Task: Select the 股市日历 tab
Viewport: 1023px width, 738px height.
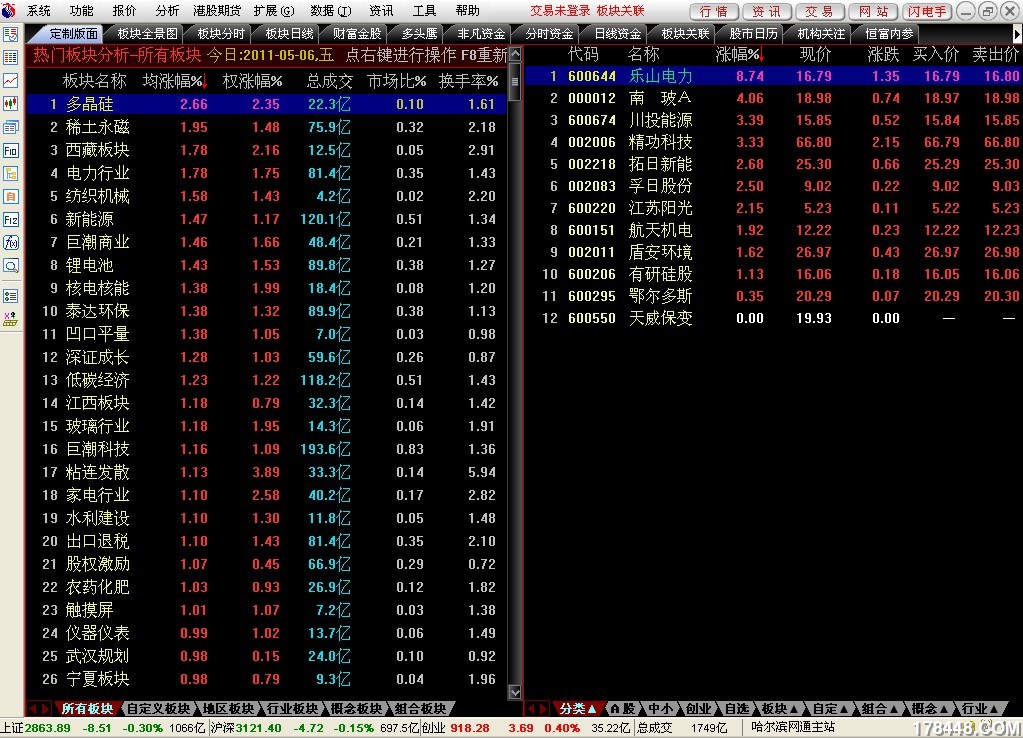Action: pos(753,33)
